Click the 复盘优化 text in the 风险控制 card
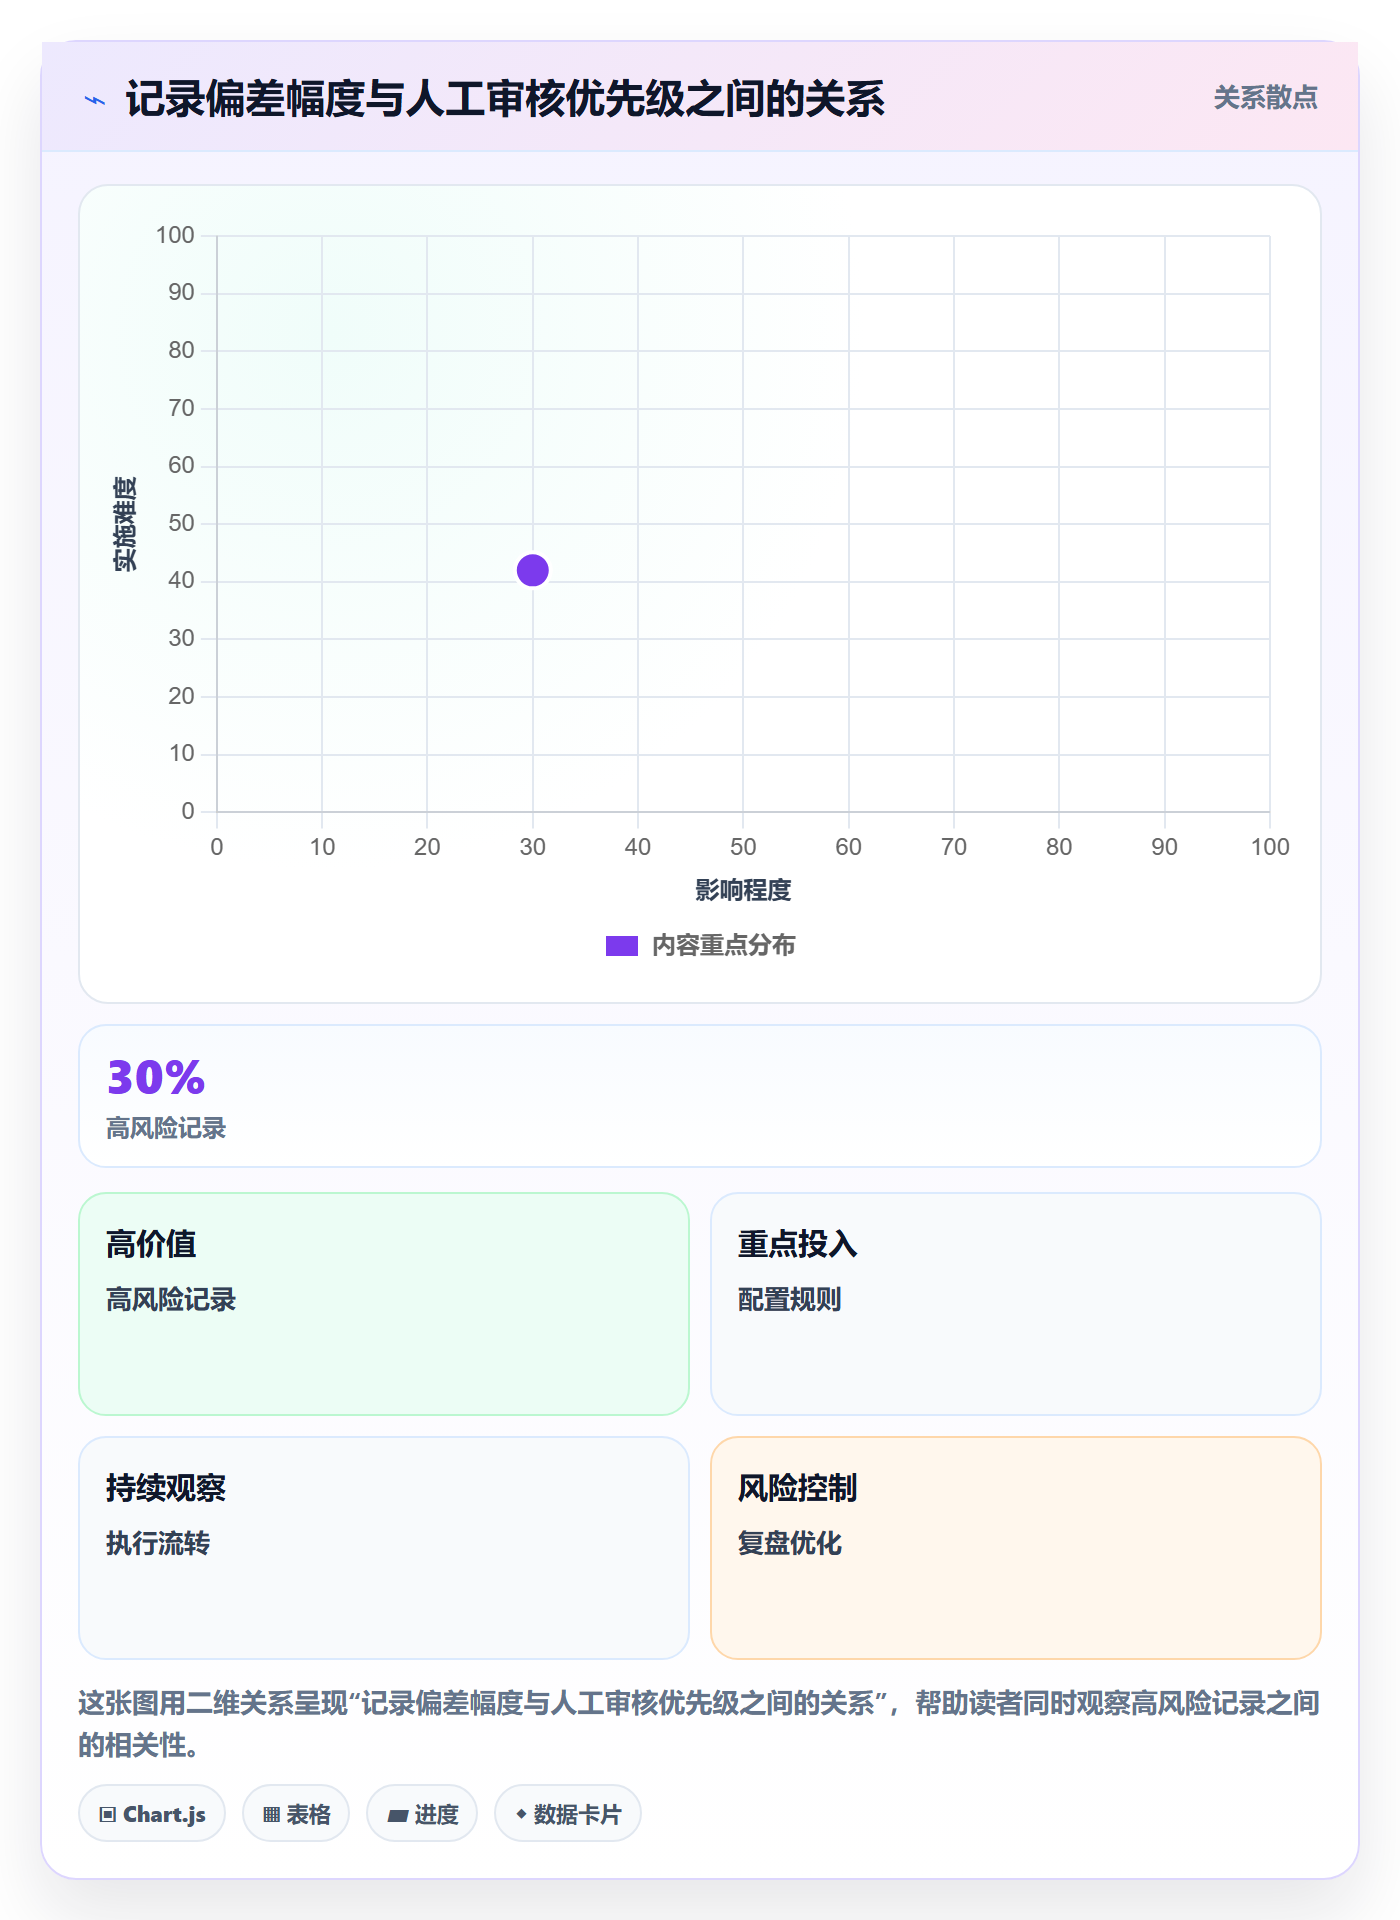Image resolution: width=1400 pixels, height=1920 pixels. tap(789, 1543)
